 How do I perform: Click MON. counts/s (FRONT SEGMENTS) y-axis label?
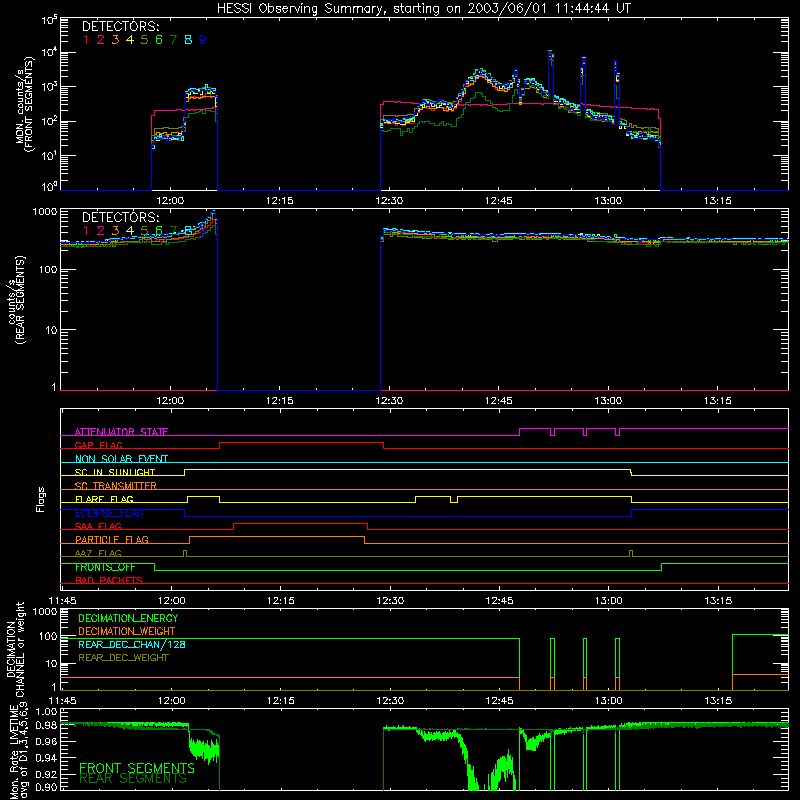tap(24, 104)
